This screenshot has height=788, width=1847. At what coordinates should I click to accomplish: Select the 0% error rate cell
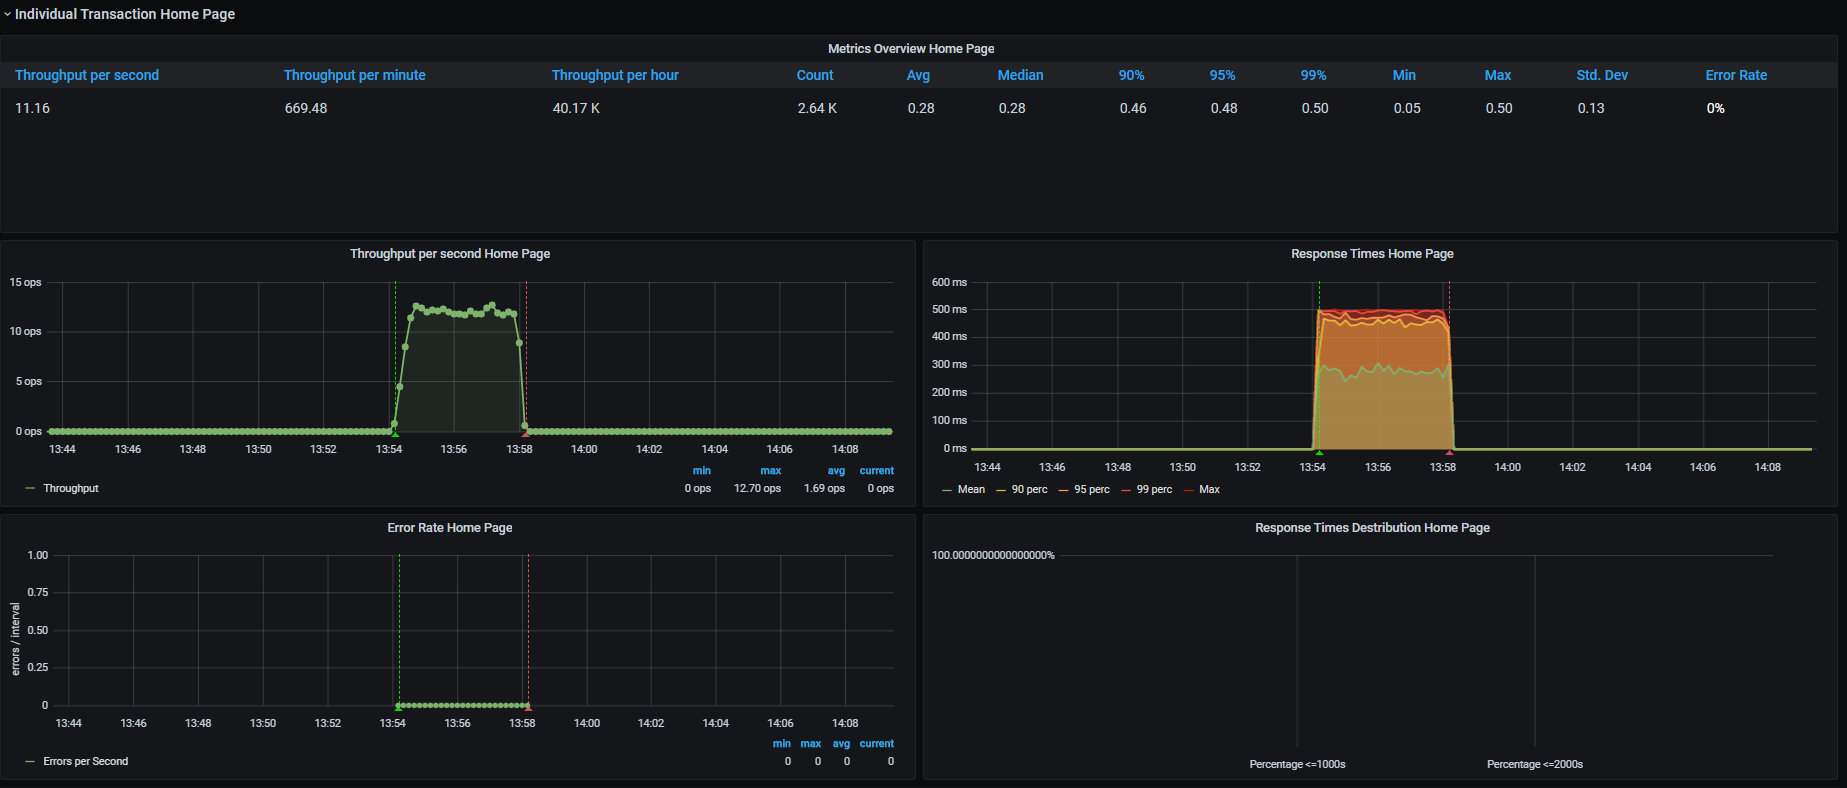coord(1715,108)
